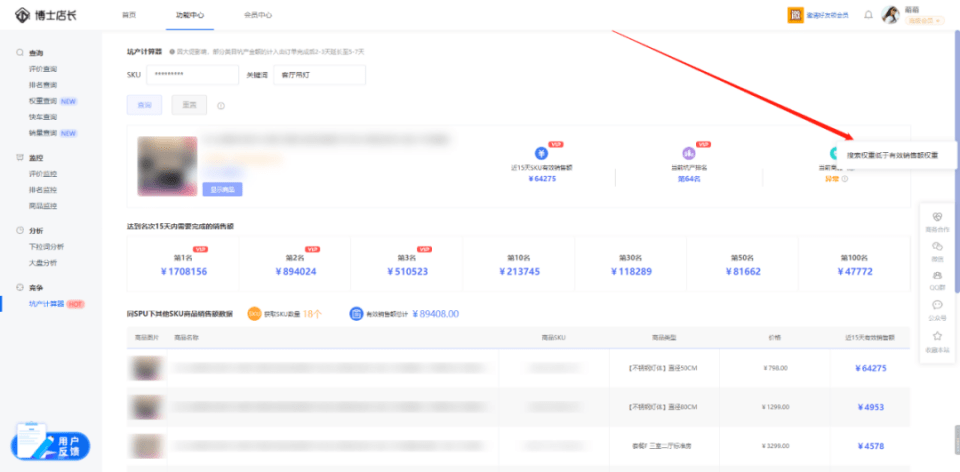Switch to the 首页 tab
Image resolution: width=960 pixels, height=472 pixels.
[x=129, y=15]
